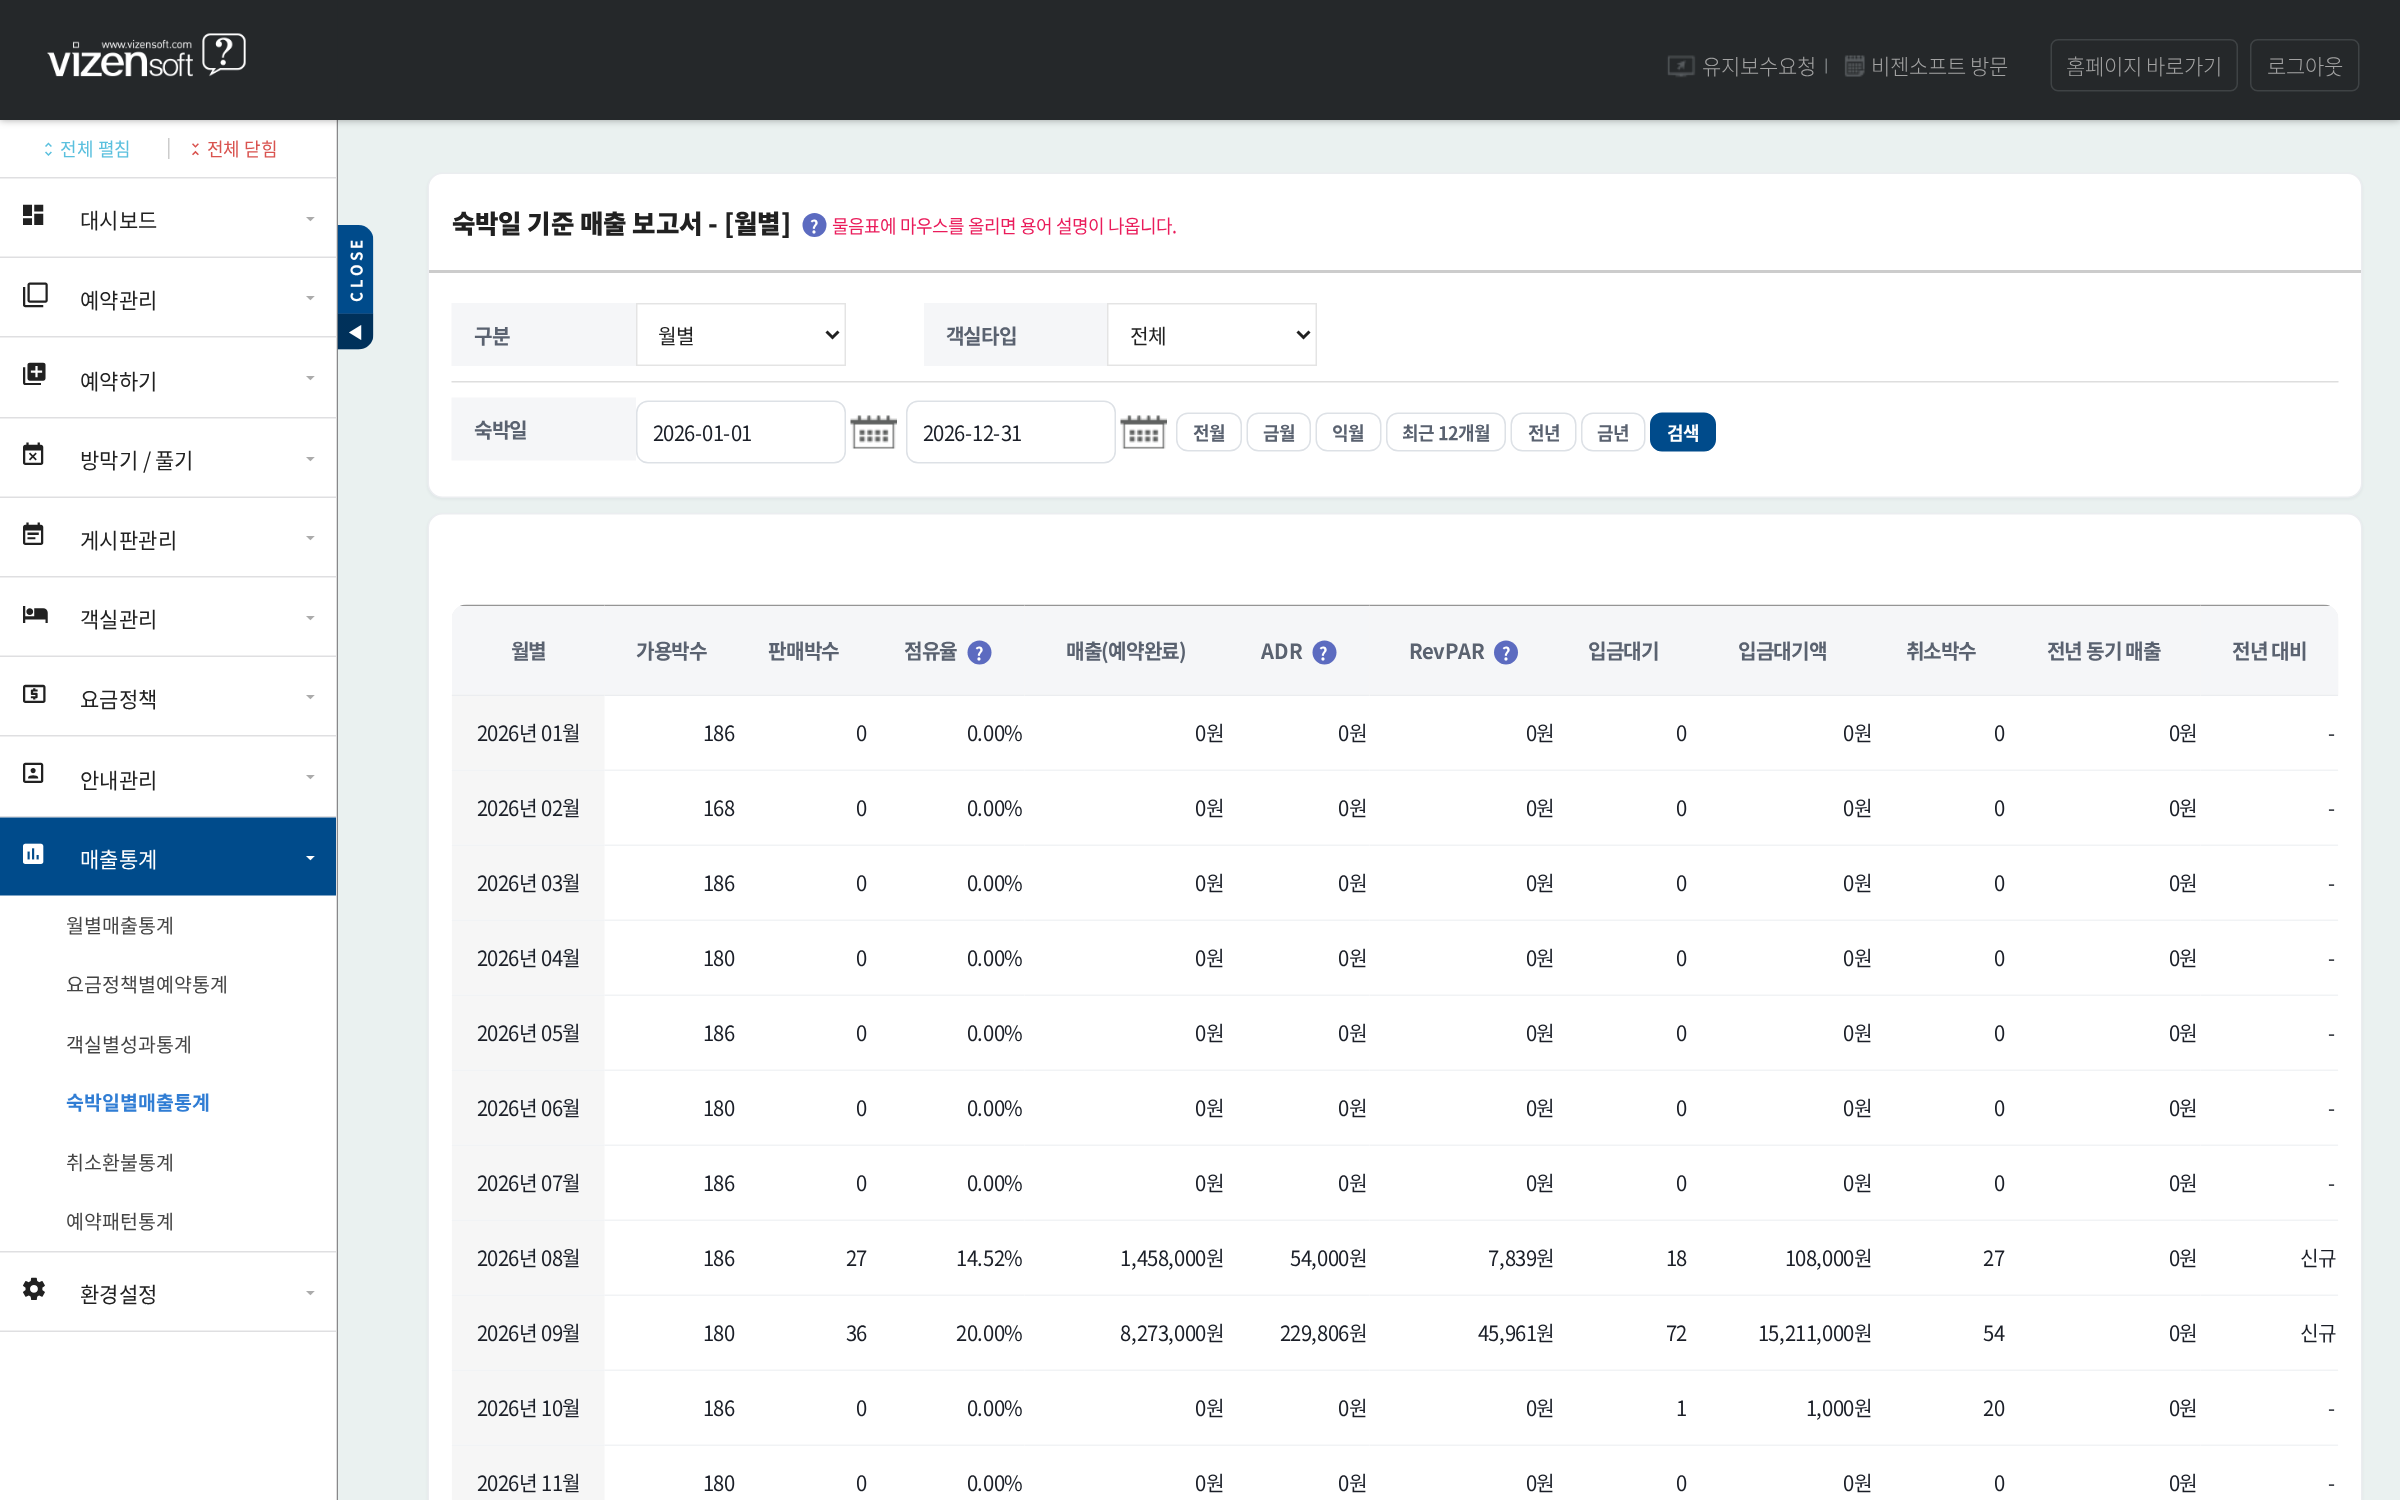Click the 금년 quick range button
The height and width of the screenshot is (1500, 2400).
1612,432
